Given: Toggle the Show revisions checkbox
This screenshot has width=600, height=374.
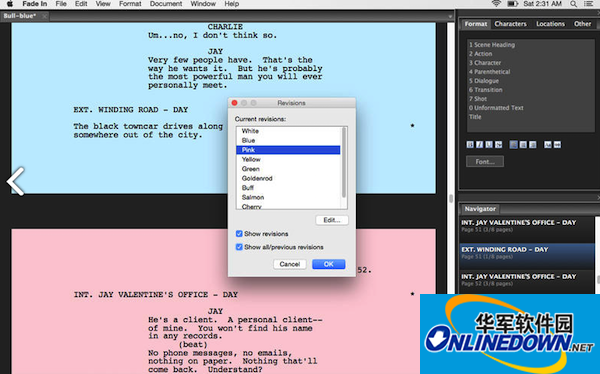Looking at the screenshot, I should point(239,234).
